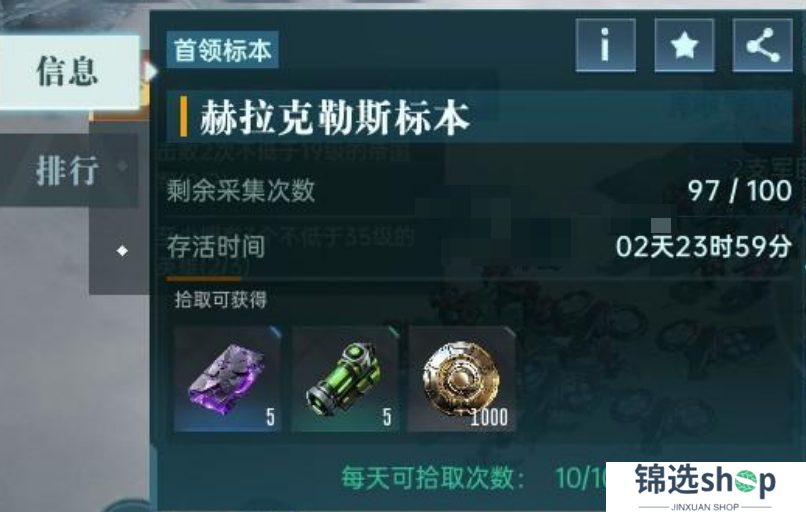The height and width of the screenshot is (512, 806).
Task: Click the 存活时间 row label
Action: pos(216,247)
